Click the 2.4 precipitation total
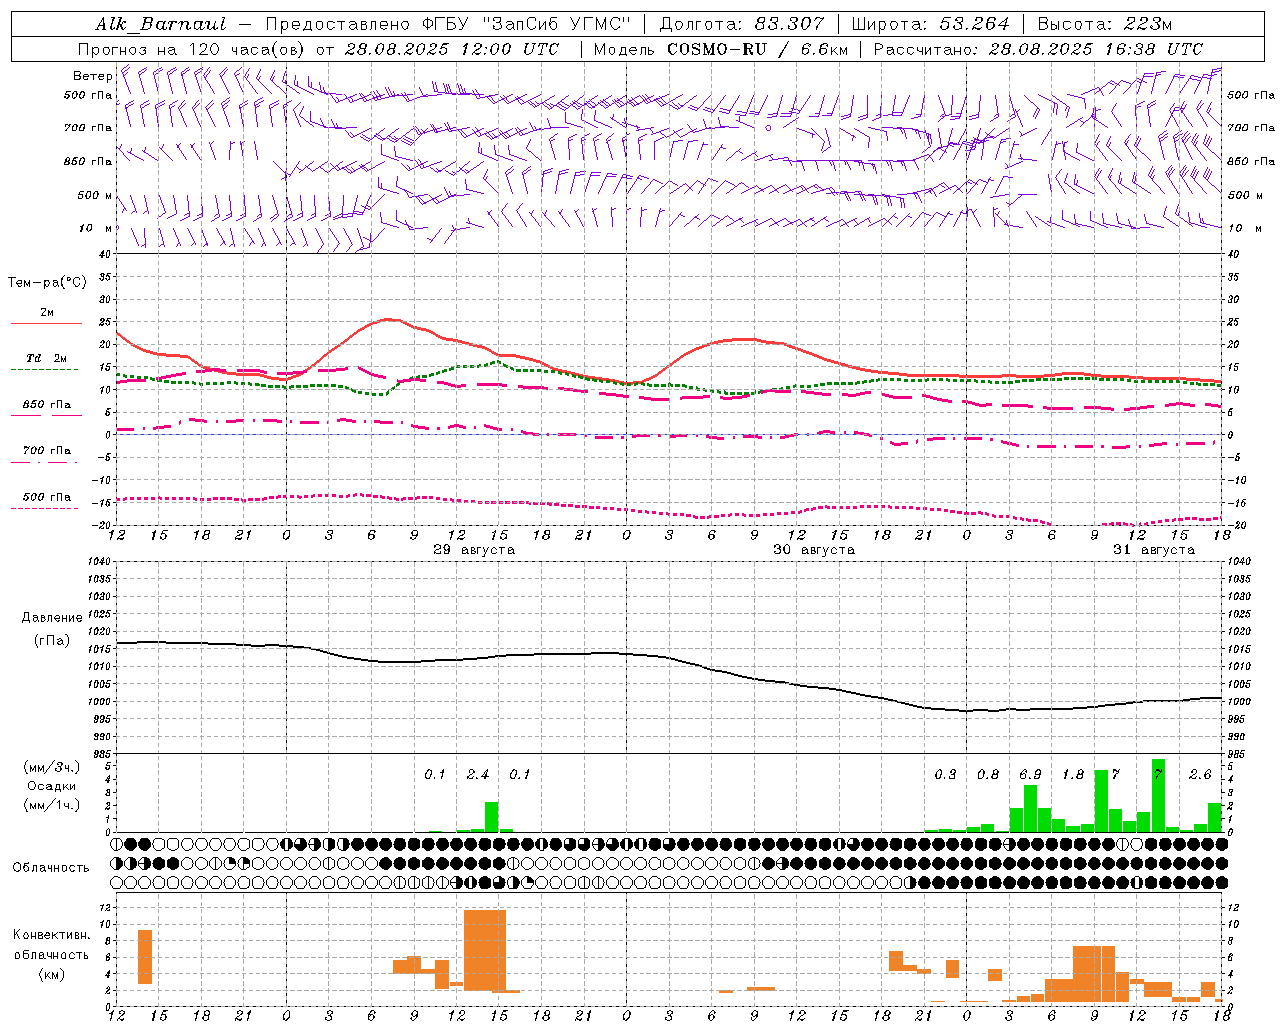 pyautogui.click(x=478, y=775)
